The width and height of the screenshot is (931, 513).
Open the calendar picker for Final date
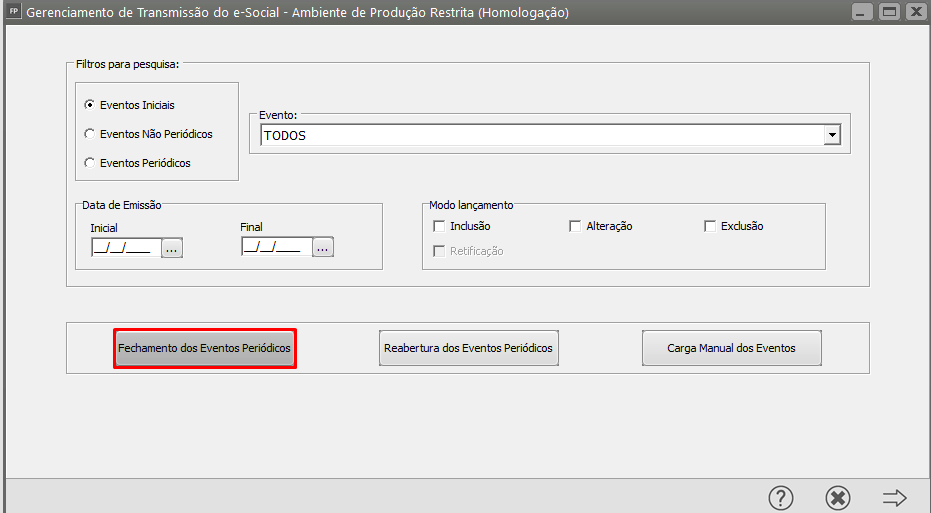(x=322, y=247)
